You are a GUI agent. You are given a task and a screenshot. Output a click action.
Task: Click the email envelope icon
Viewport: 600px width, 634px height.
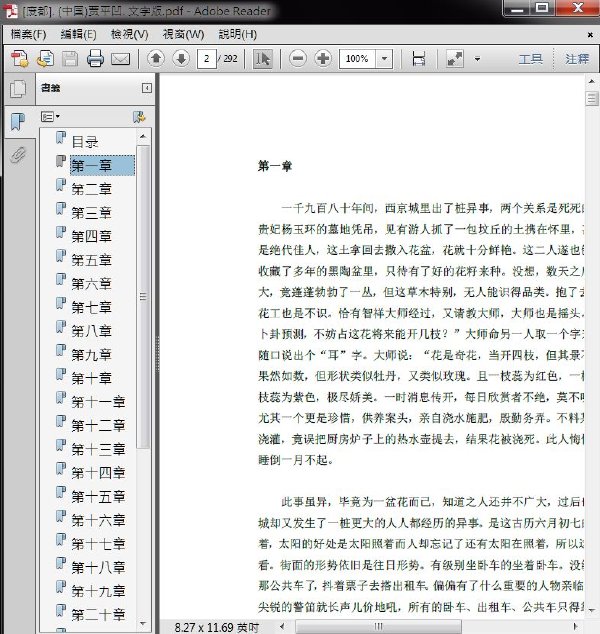coord(120,59)
